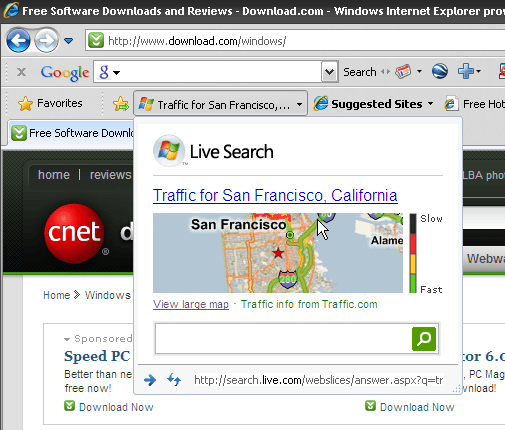The height and width of the screenshot is (430, 505).
Task: Click the Google toolbar news/gadget icon
Action: tap(403, 71)
